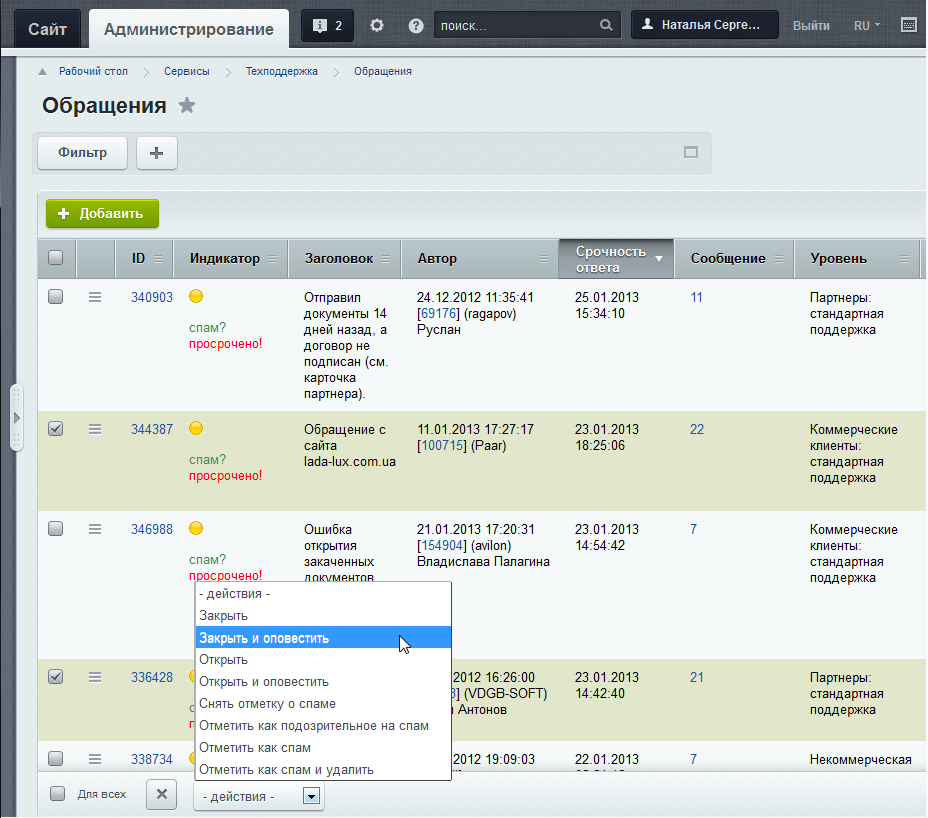
Task: Click the Выйти logout link
Action: tap(811, 25)
